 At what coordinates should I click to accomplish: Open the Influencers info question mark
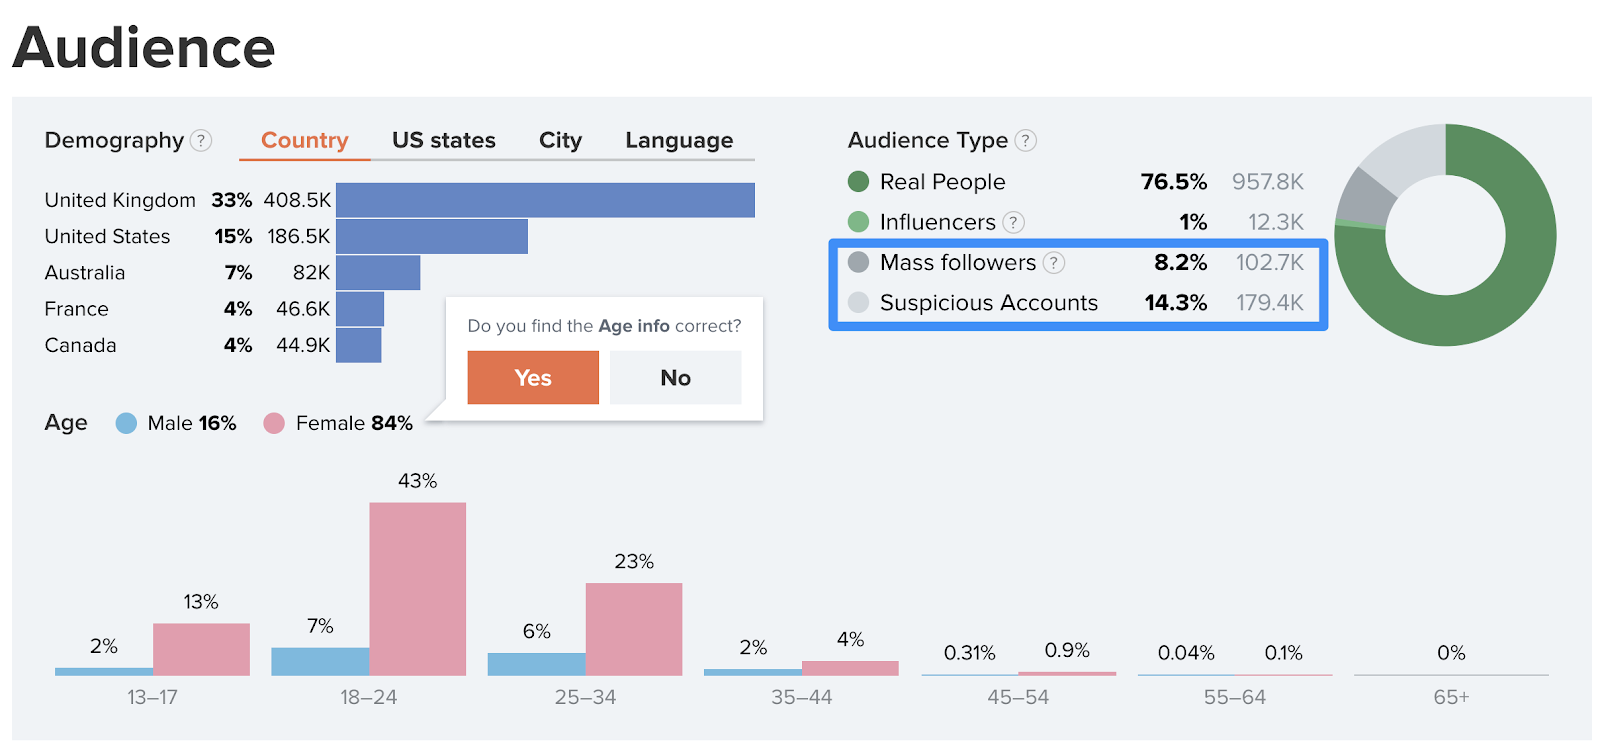[x=1013, y=222]
